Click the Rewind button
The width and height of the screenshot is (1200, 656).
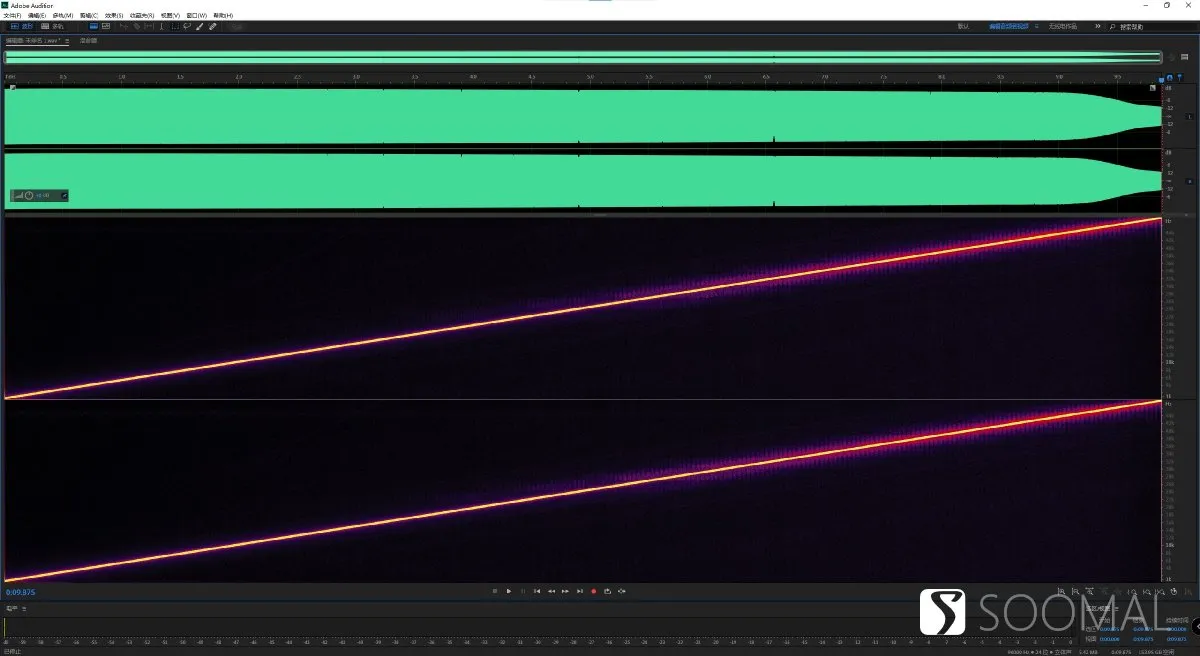[x=551, y=591]
